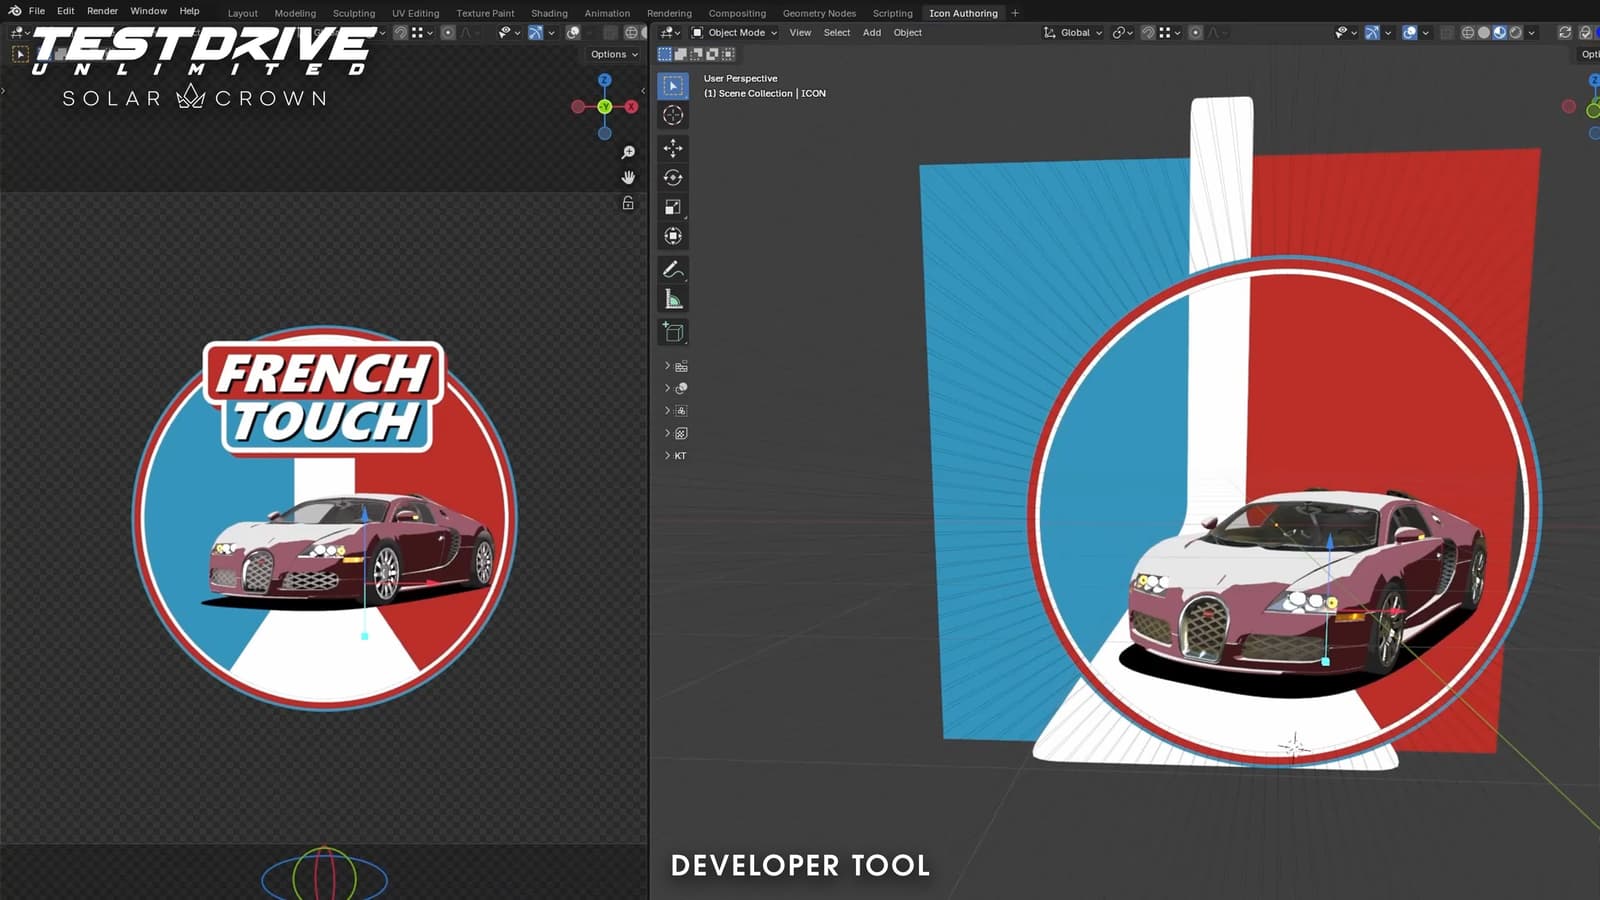Switch to the UV Editing workspace tab
This screenshot has height=900, width=1600.
415,13
